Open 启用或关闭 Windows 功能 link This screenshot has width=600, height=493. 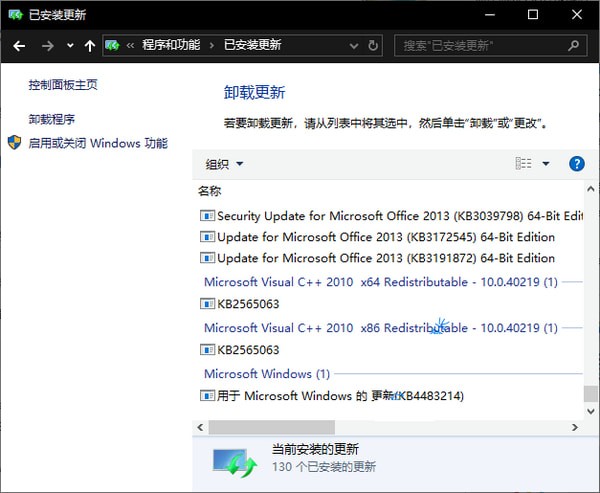(98, 143)
